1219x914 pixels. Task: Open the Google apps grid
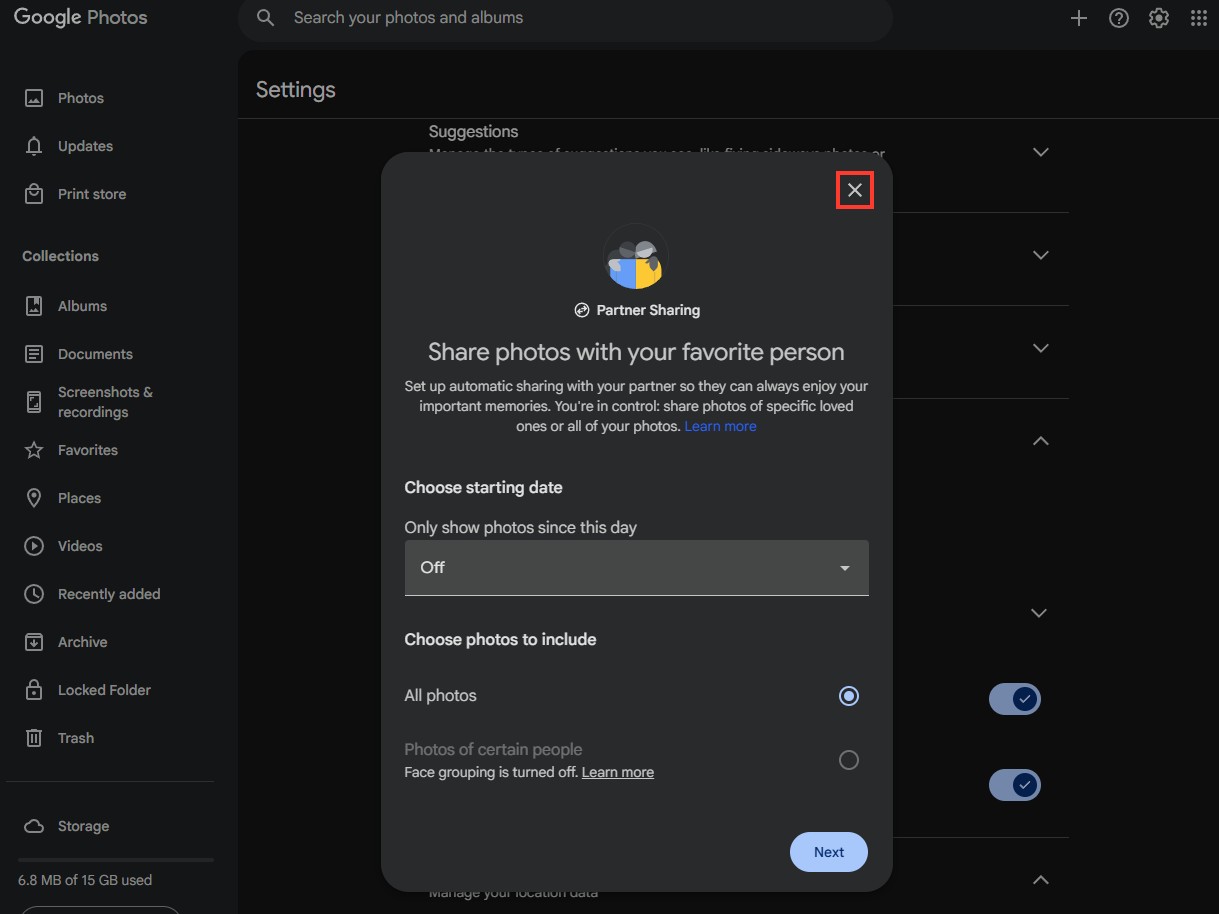click(1199, 18)
